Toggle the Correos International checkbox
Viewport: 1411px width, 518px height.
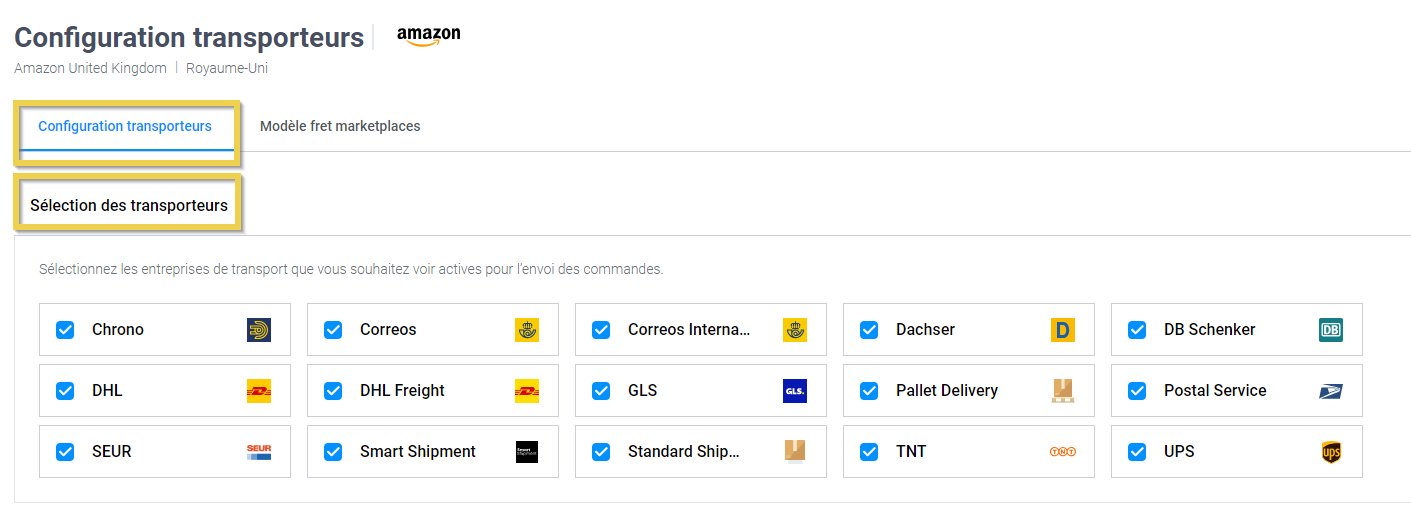click(x=601, y=330)
